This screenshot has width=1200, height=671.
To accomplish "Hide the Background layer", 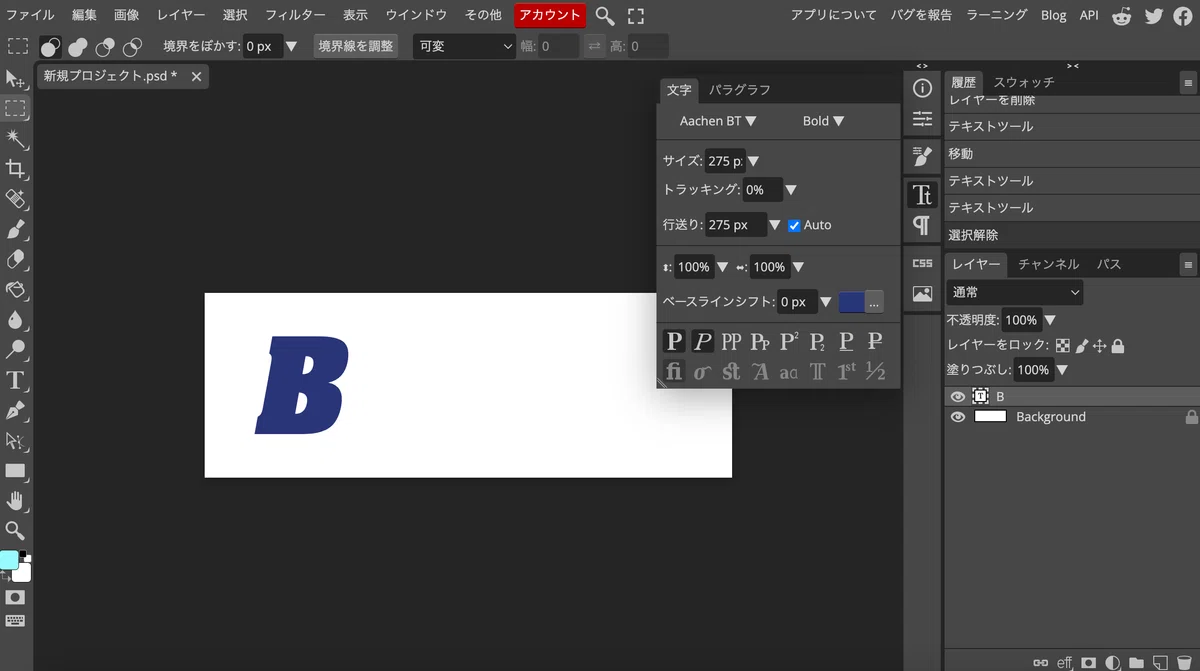I will [958, 417].
